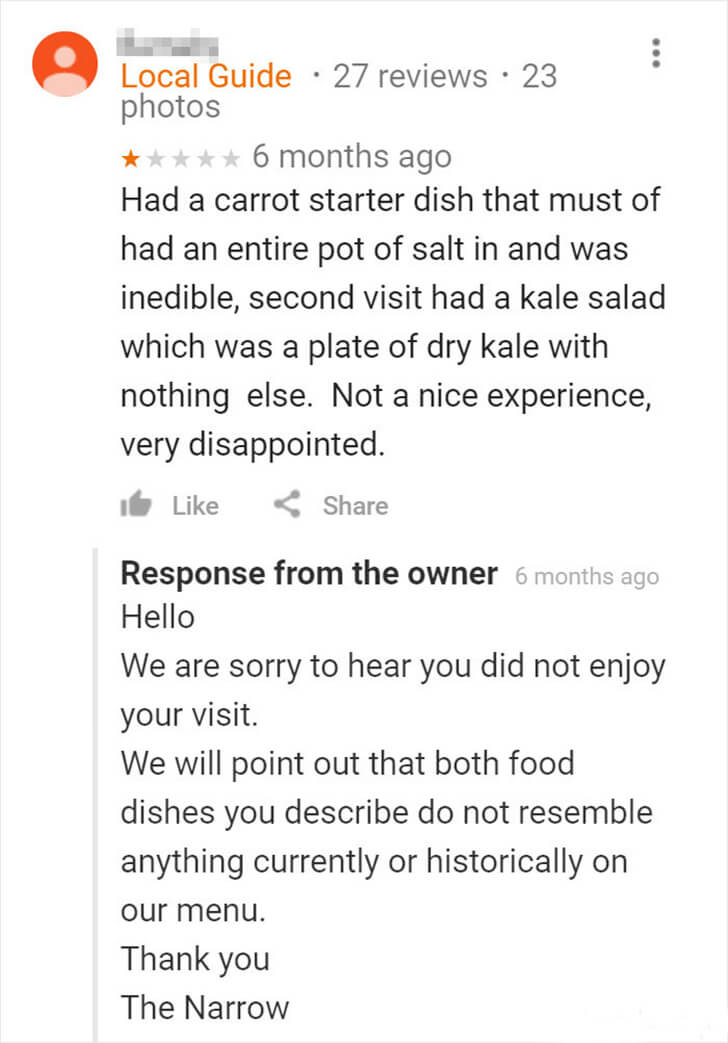Image resolution: width=728 pixels, height=1043 pixels.
Task: Click the fifth grey rating star
Action: click(230, 158)
